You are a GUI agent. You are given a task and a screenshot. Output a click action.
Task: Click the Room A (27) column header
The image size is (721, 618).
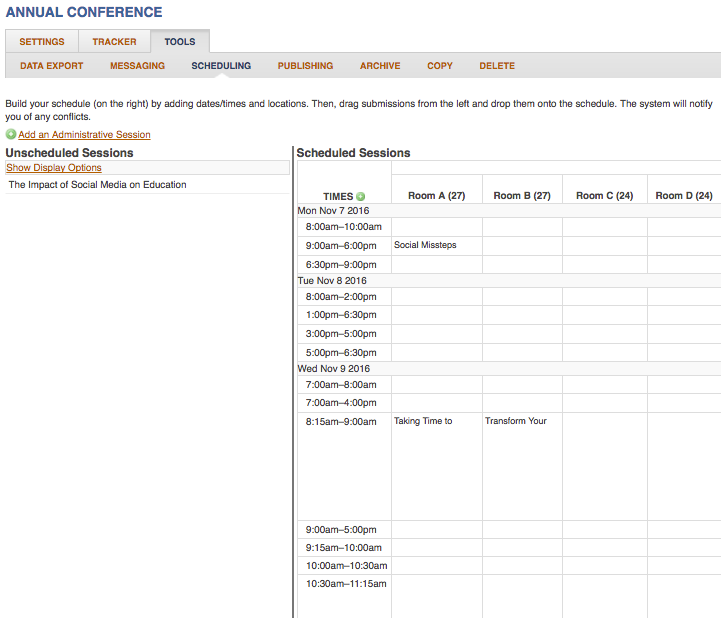click(x=437, y=195)
